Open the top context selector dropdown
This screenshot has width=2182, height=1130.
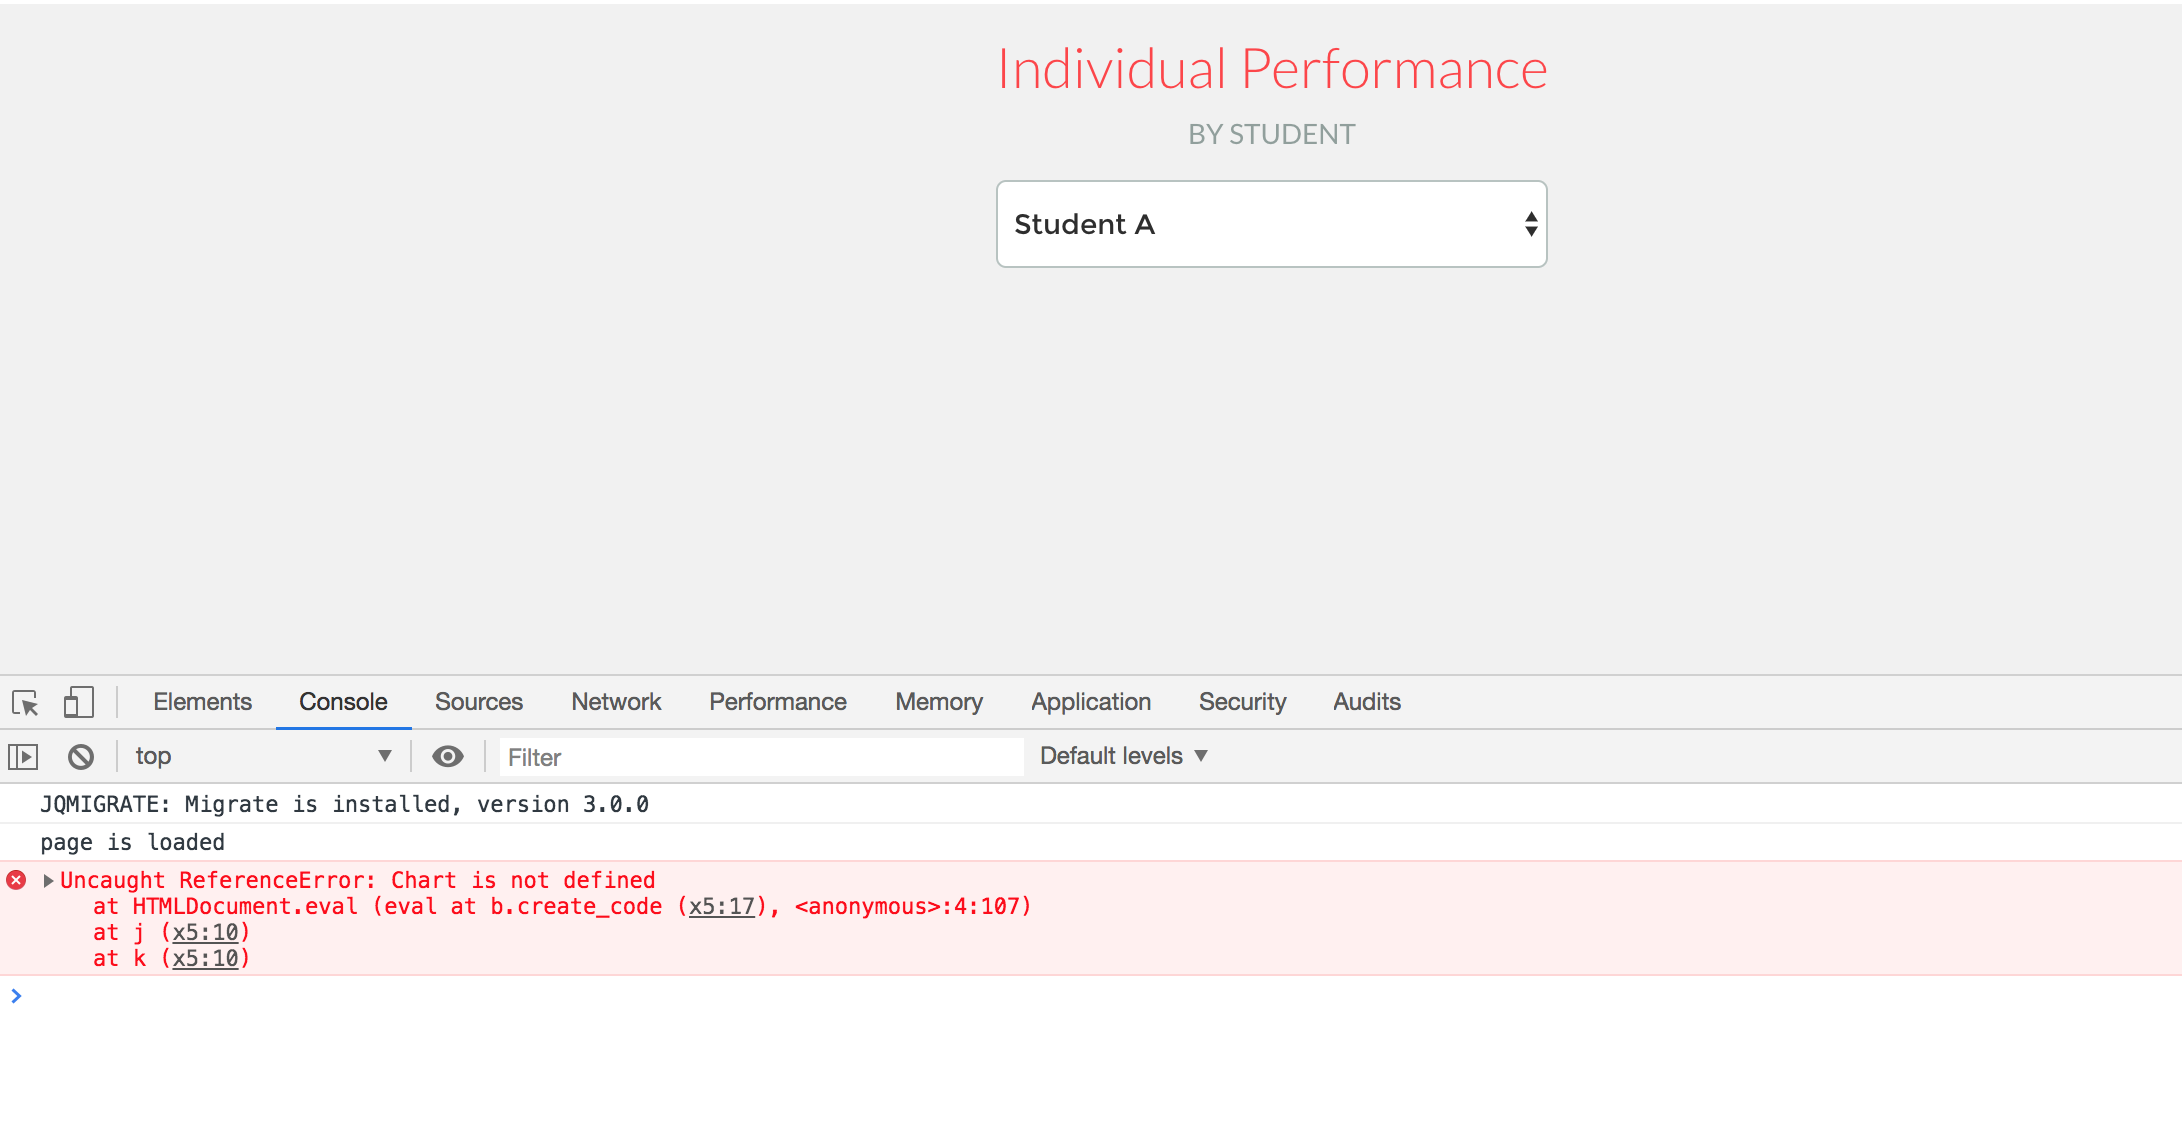[x=262, y=757]
